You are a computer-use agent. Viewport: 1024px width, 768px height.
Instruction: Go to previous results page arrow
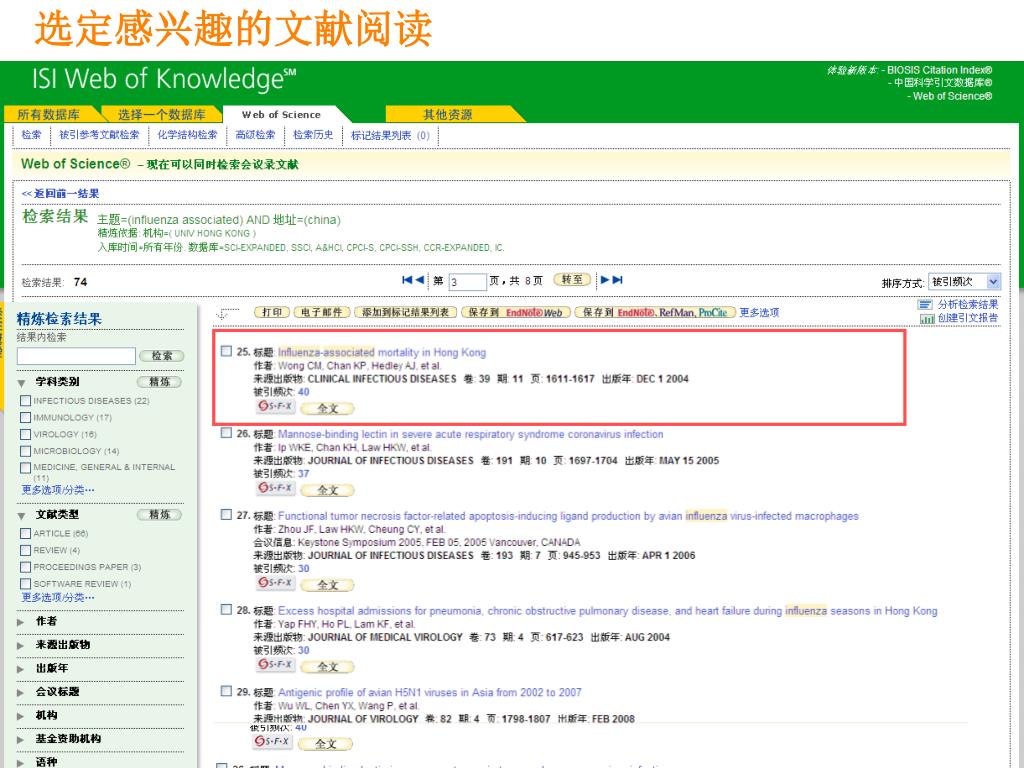tap(419, 280)
